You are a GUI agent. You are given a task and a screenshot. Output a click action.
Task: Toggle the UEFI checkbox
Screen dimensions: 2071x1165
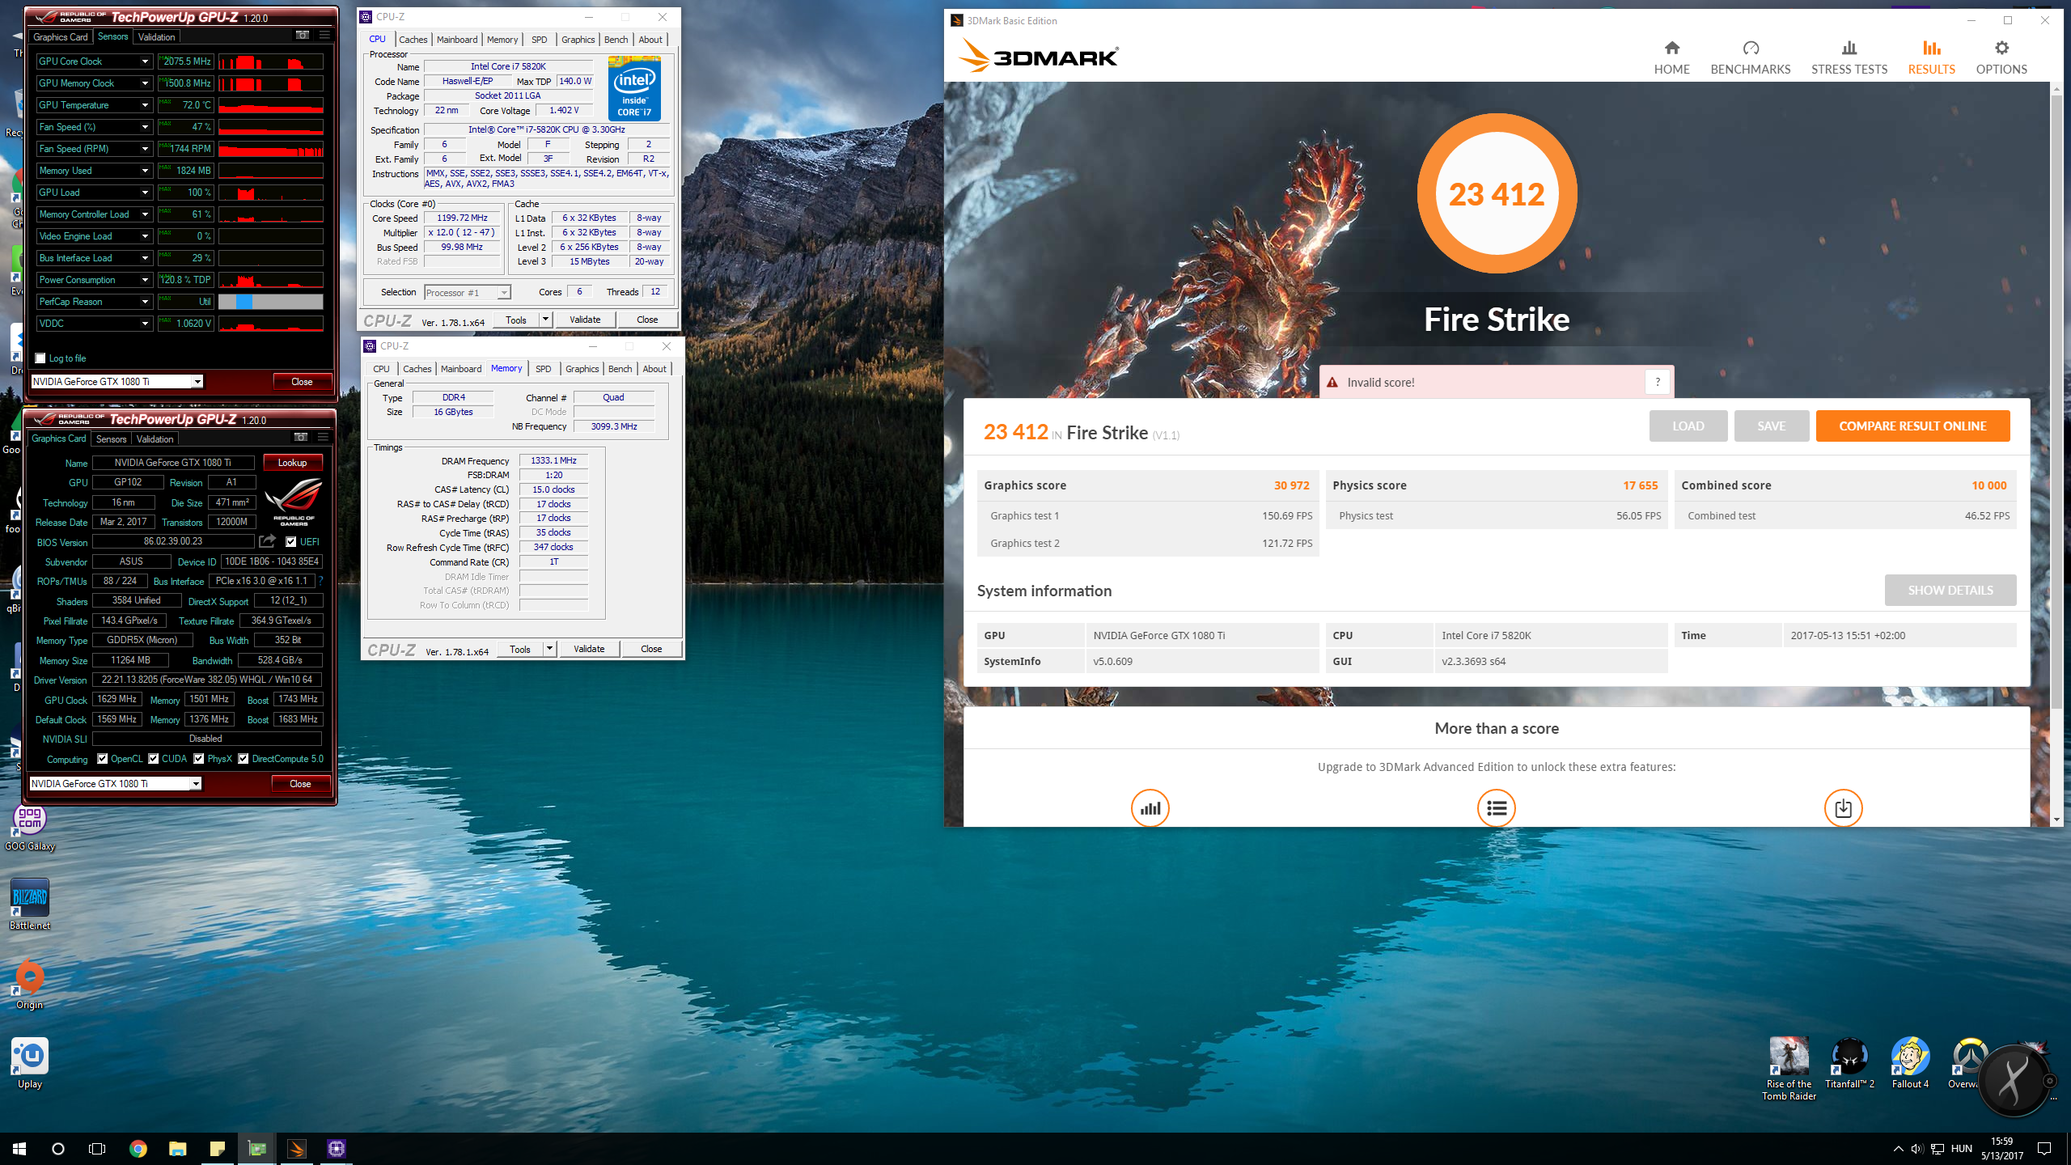(291, 541)
